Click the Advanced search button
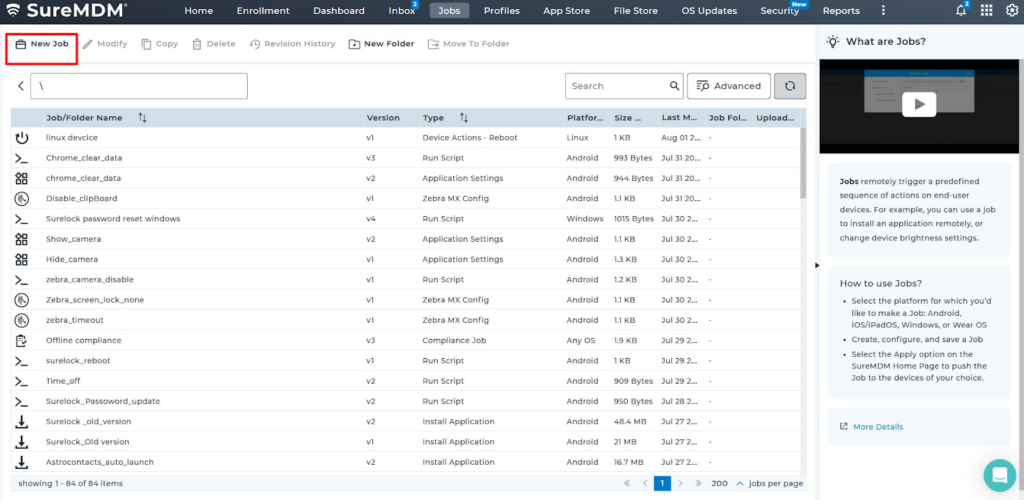This screenshot has height=500, width=1024. (729, 86)
